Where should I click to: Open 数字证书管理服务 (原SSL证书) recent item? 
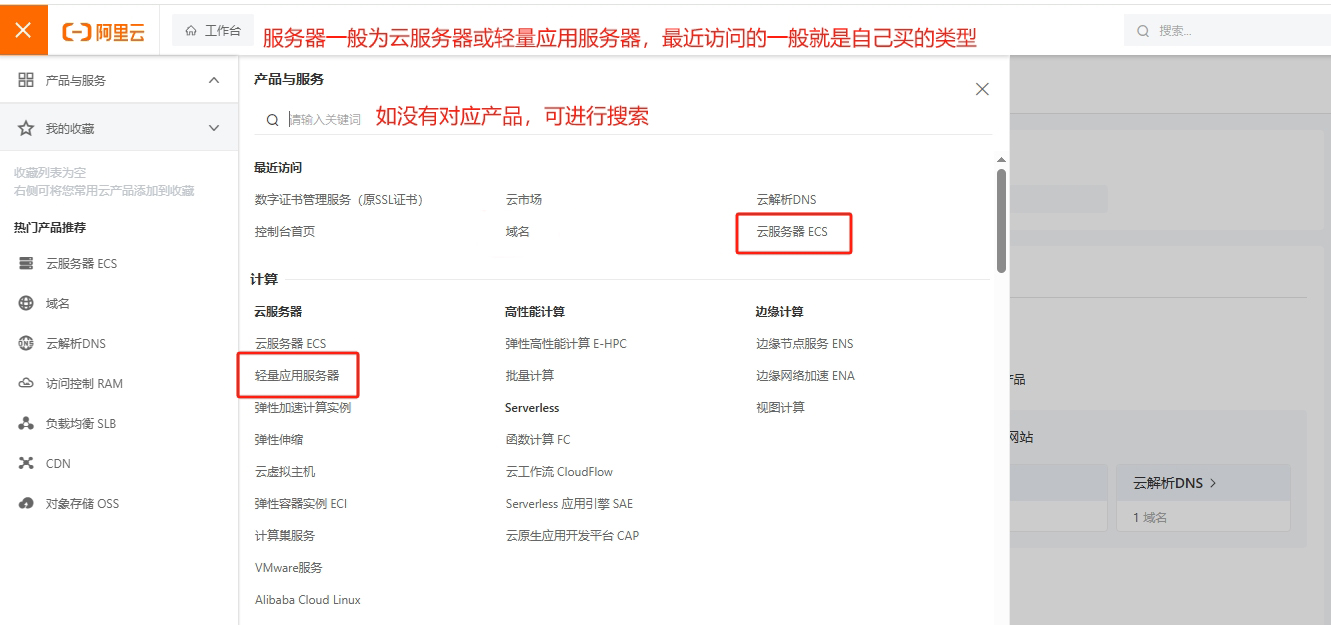339,200
